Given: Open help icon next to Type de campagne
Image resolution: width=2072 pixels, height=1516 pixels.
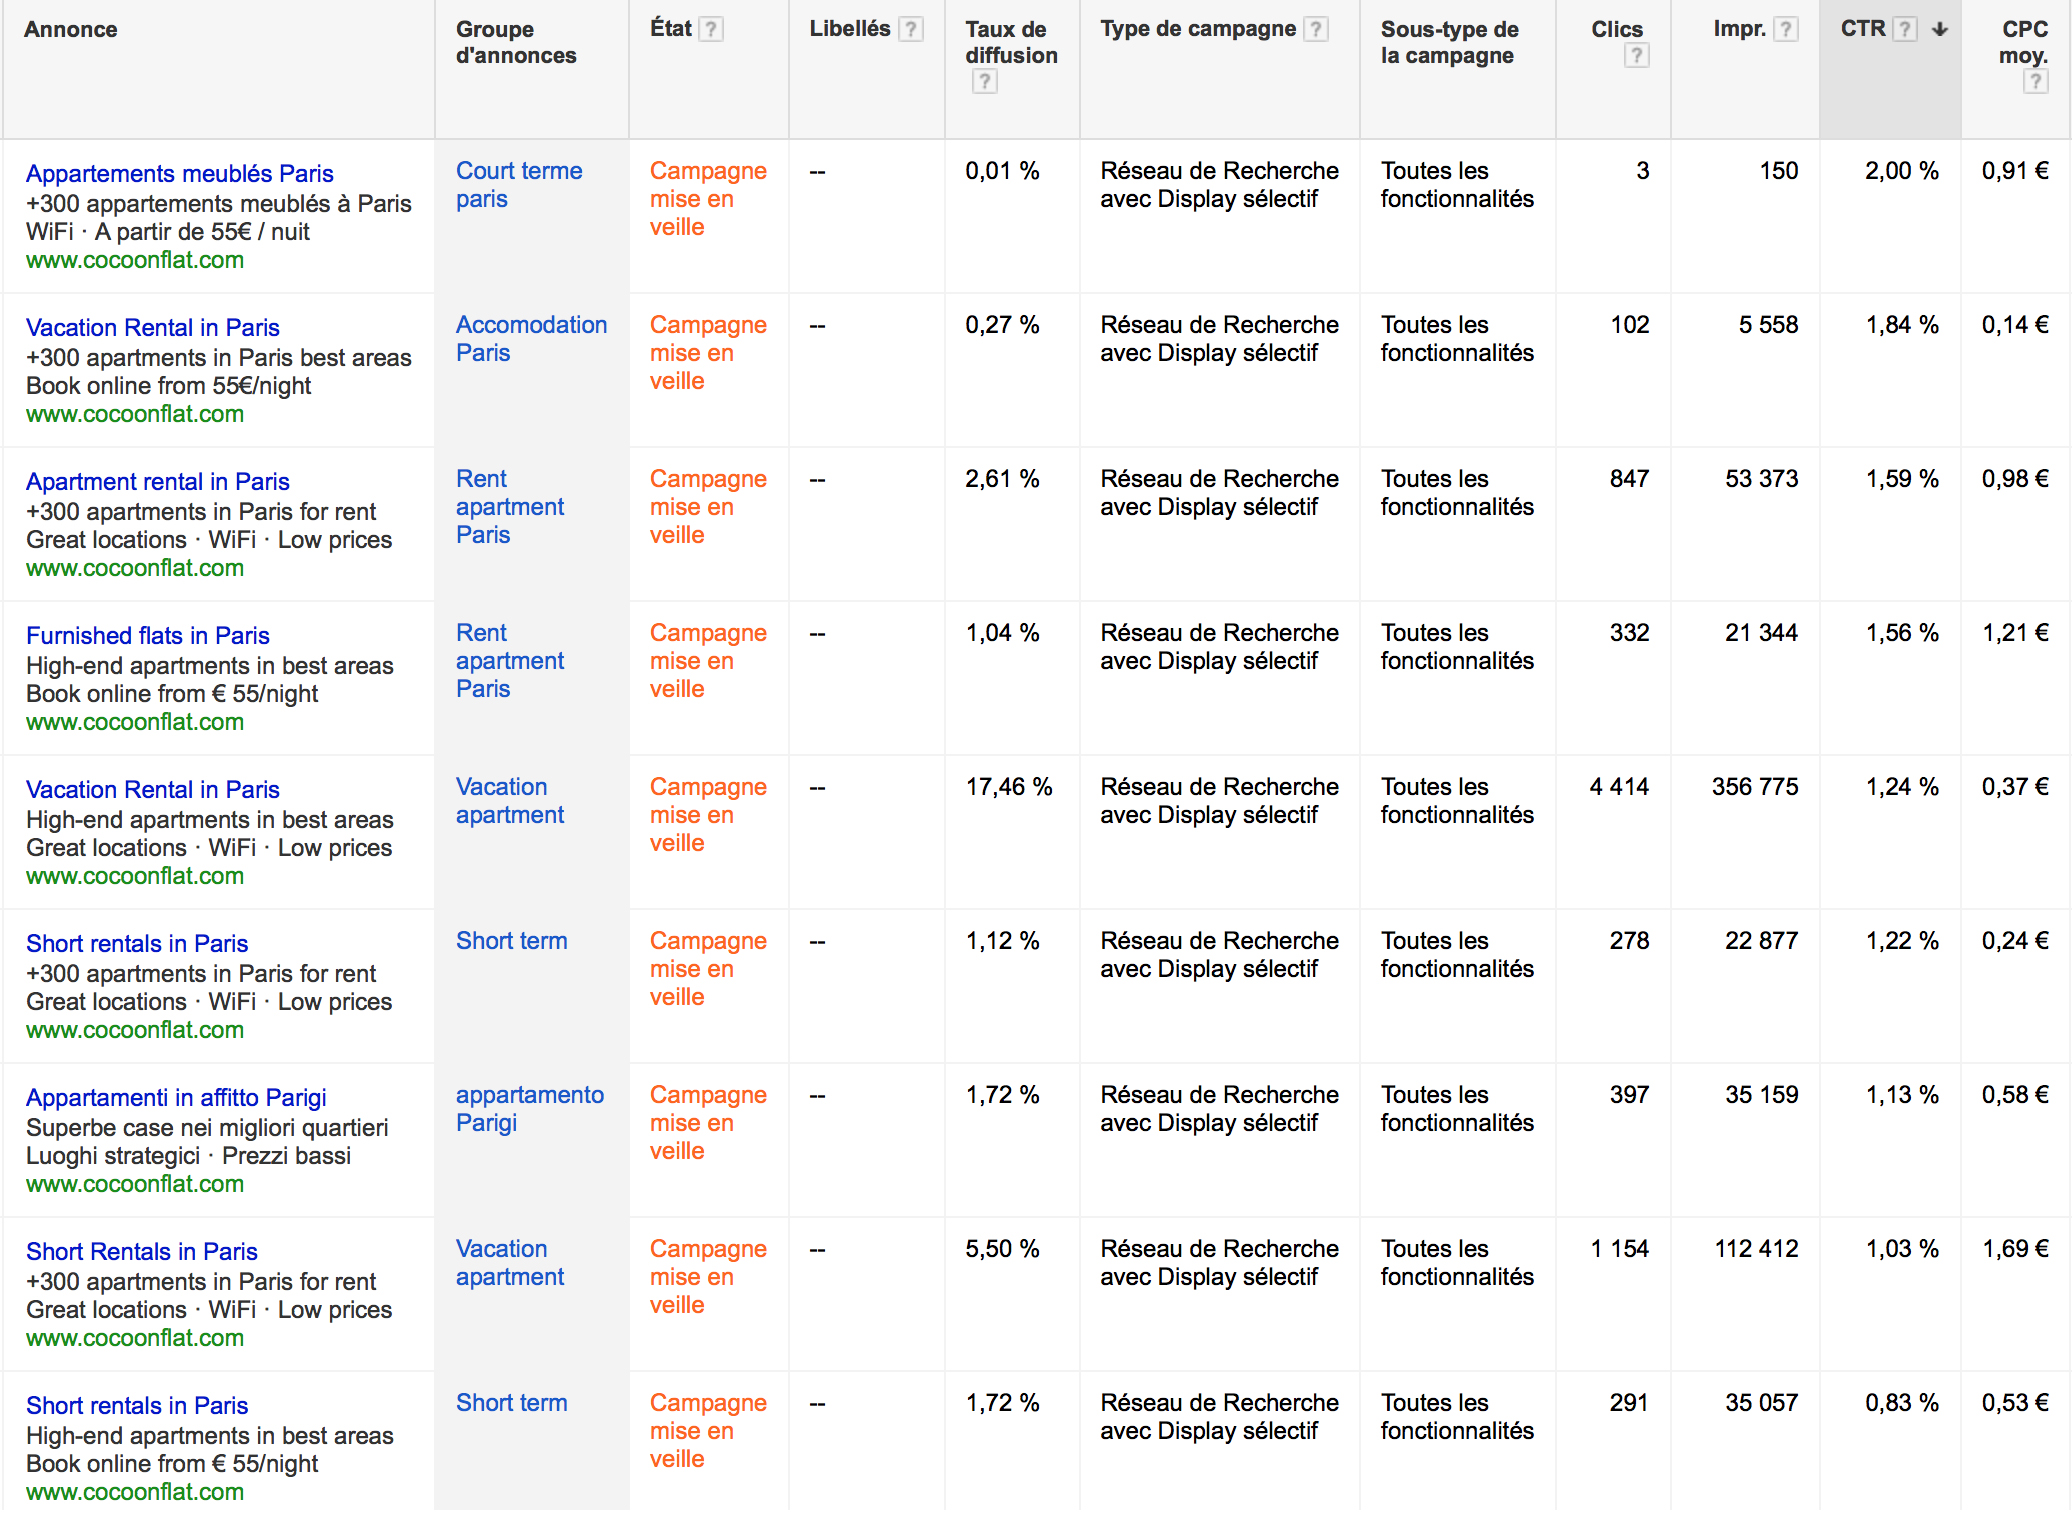Looking at the screenshot, I should (1316, 29).
